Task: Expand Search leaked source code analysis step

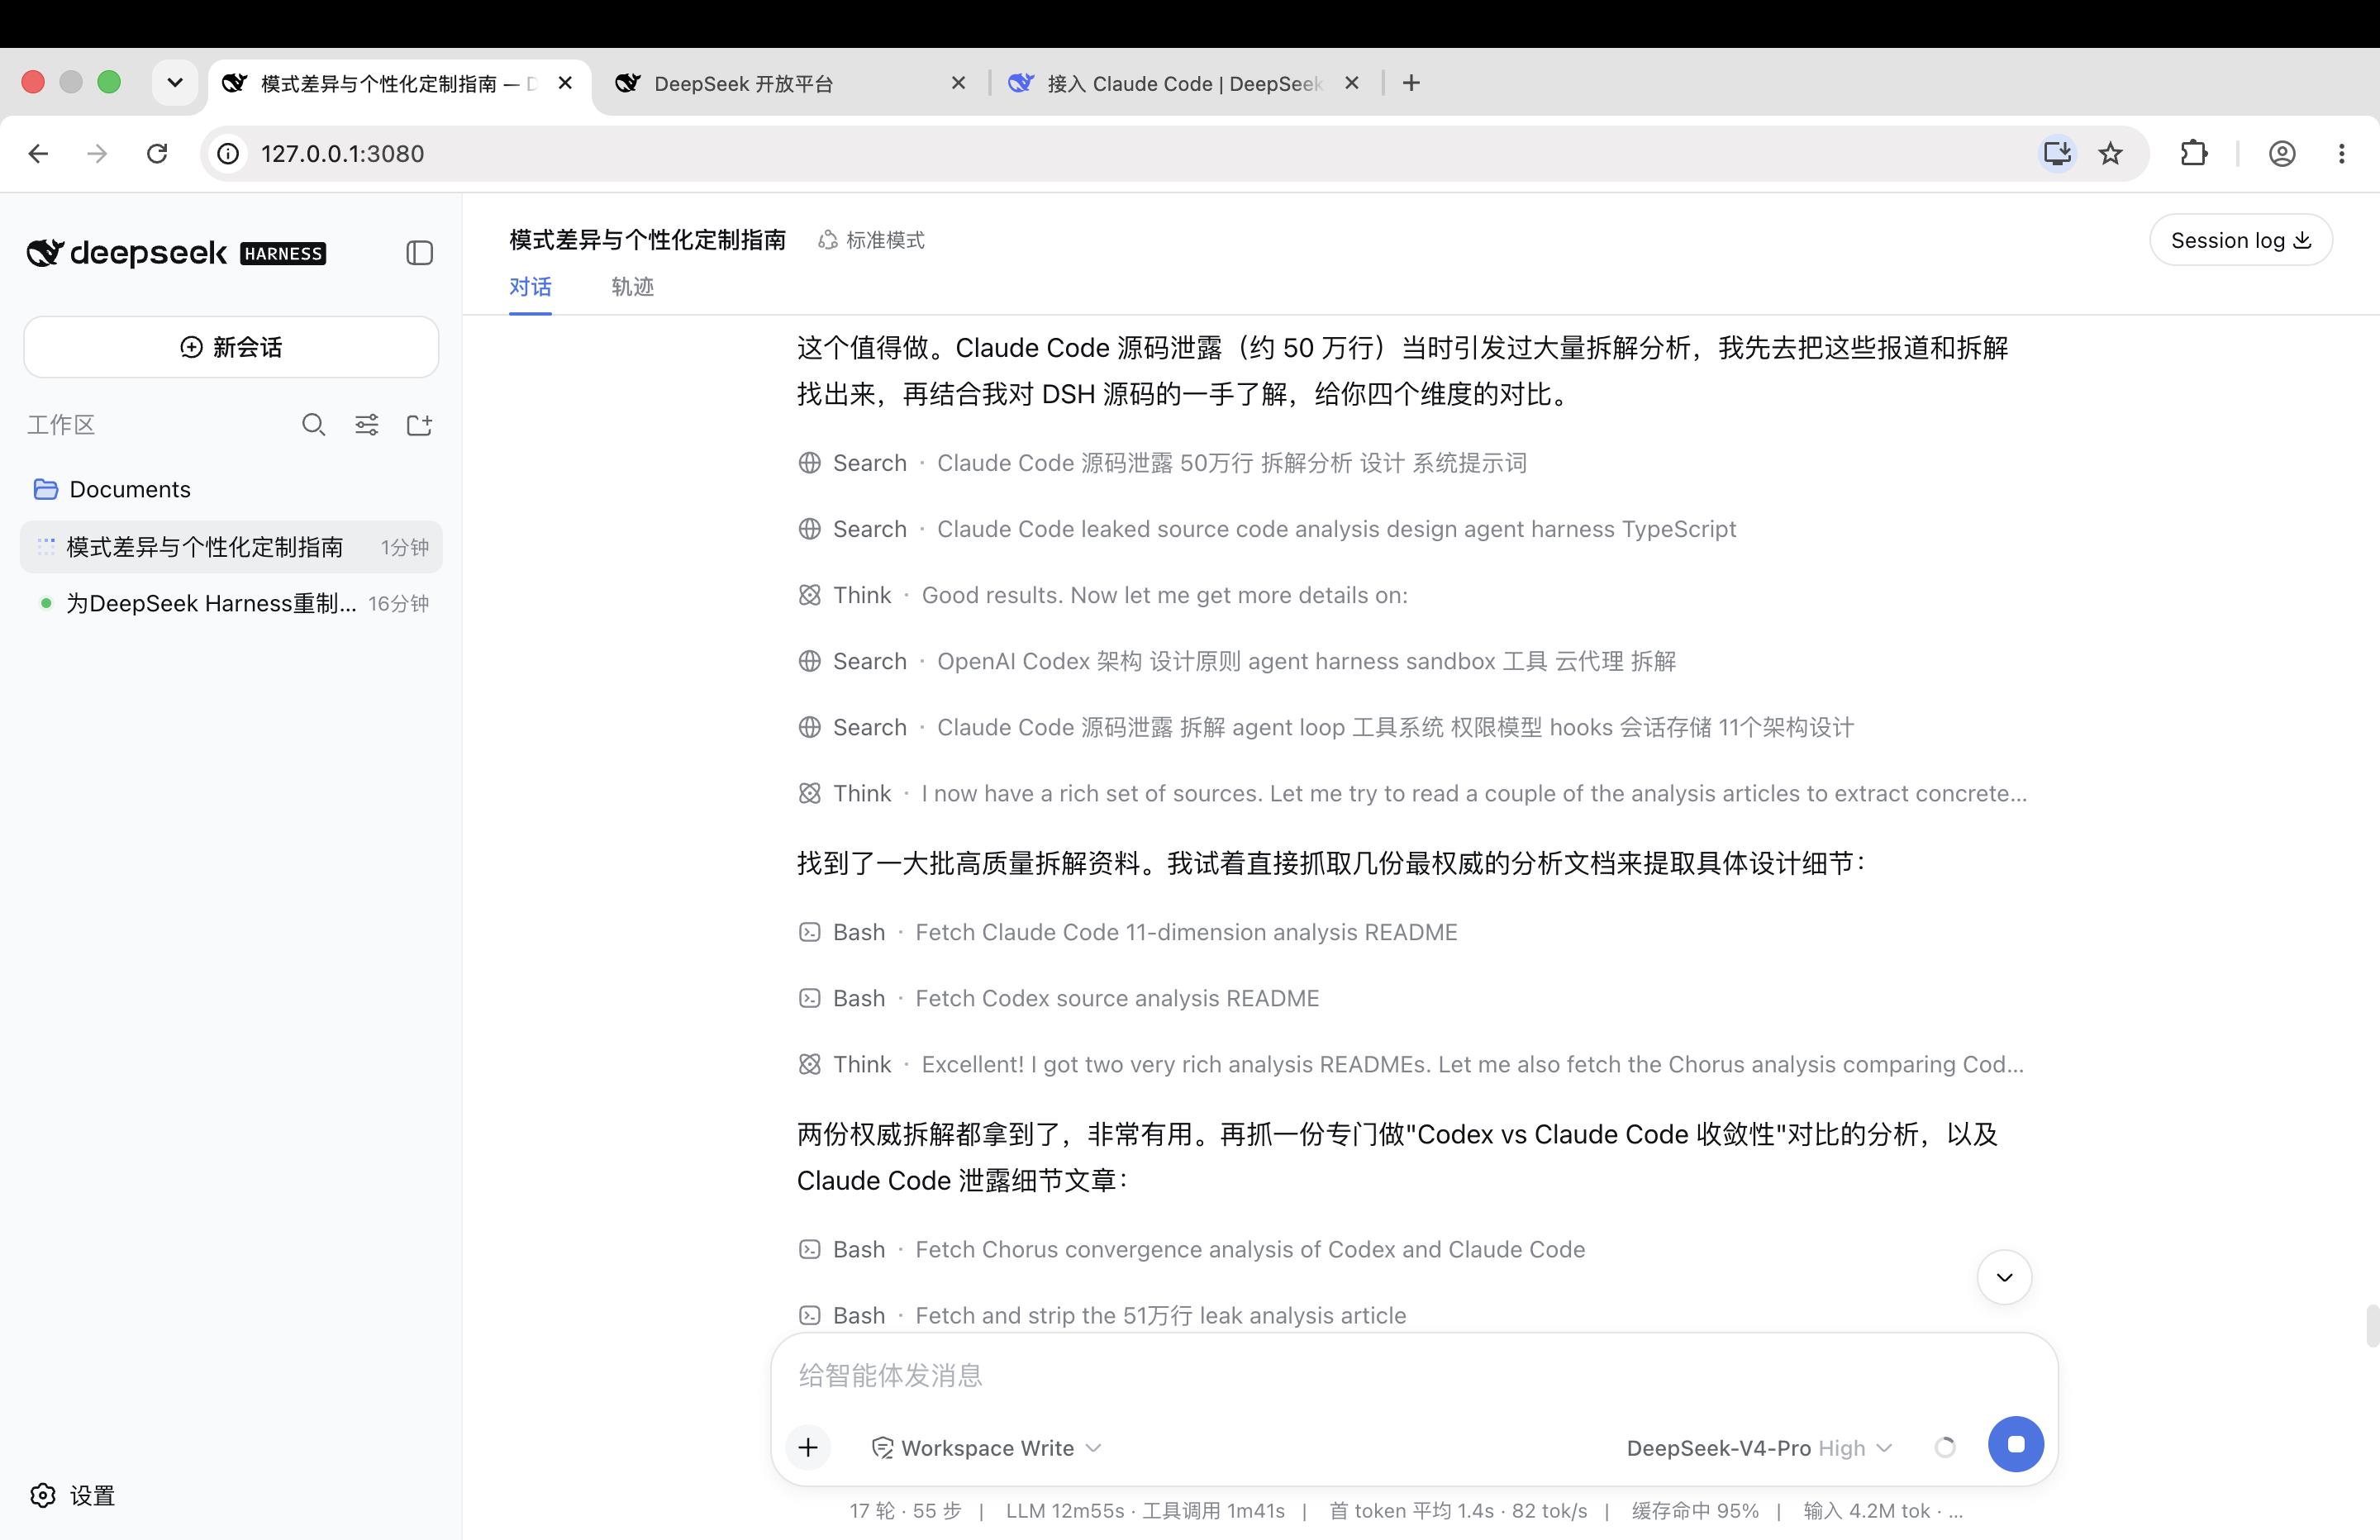Action: pos(1267,529)
